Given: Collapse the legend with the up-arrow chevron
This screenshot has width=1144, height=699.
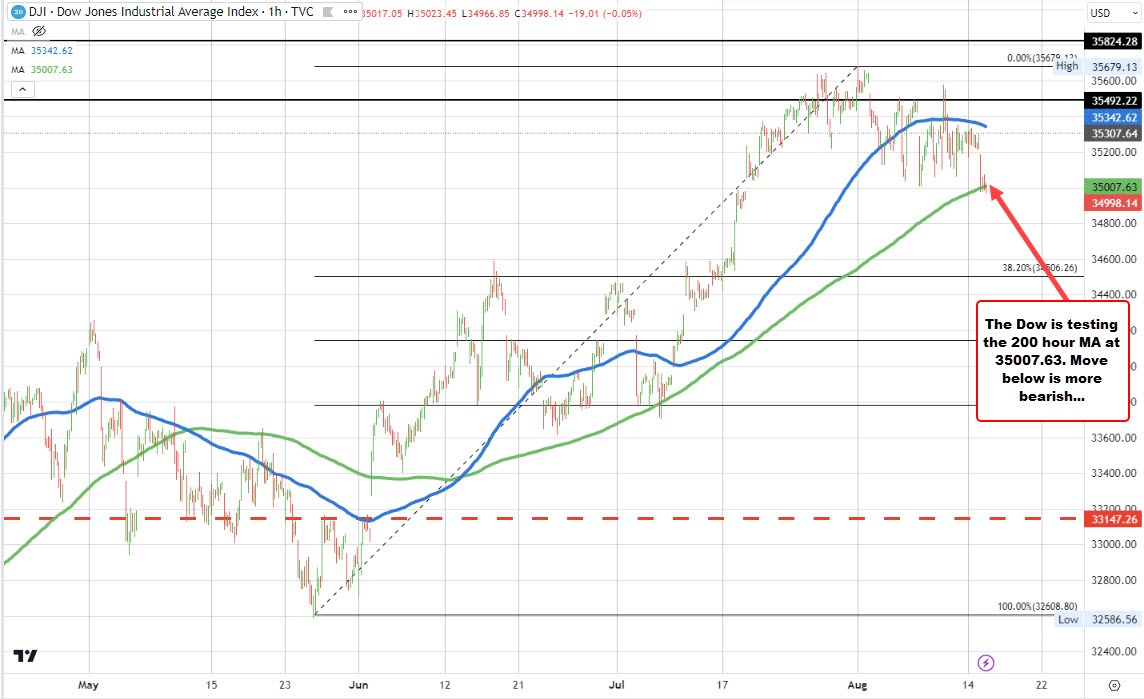Looking at the screenshot, I should (x=21, y=89).
